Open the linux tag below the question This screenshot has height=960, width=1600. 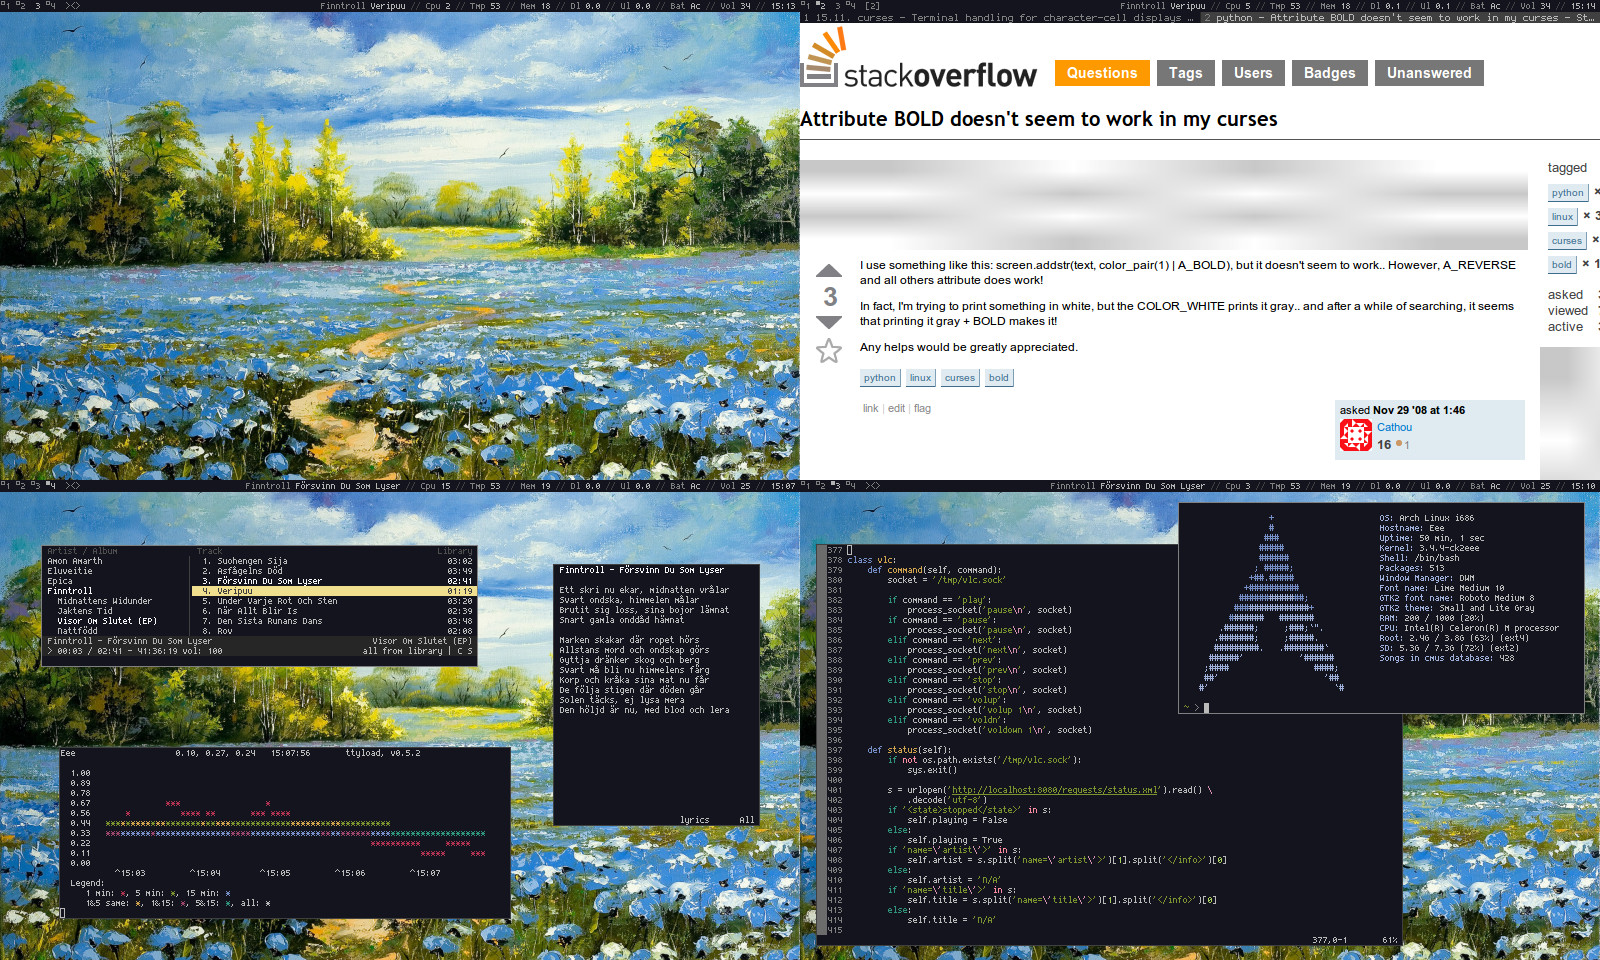pos(920,378)
